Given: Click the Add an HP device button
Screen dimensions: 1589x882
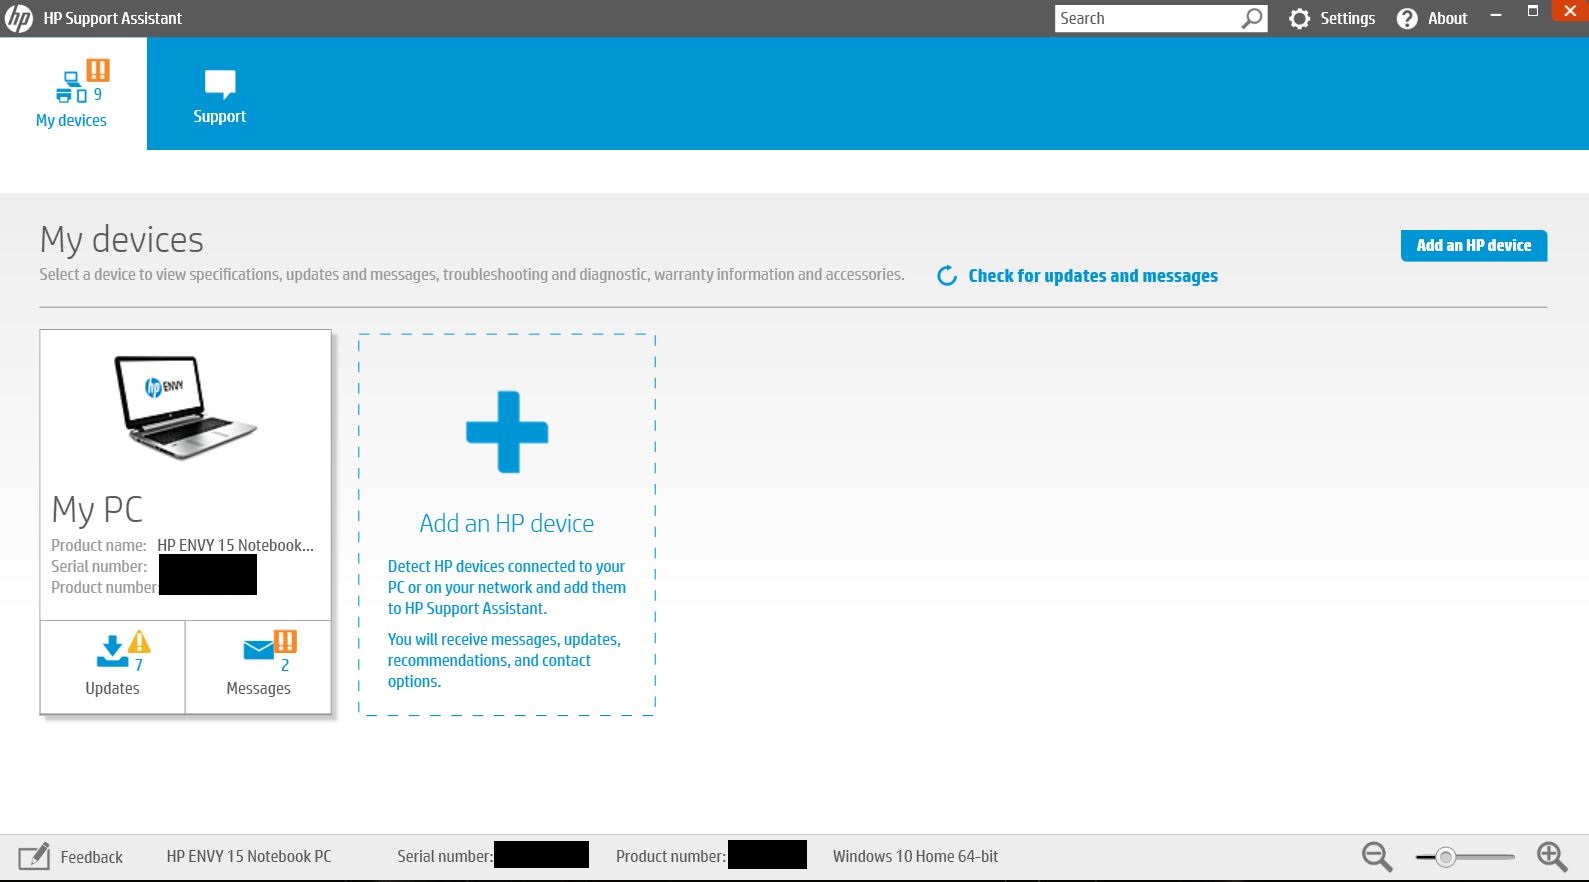Looking at the screenshot, I should point(1474,245).
